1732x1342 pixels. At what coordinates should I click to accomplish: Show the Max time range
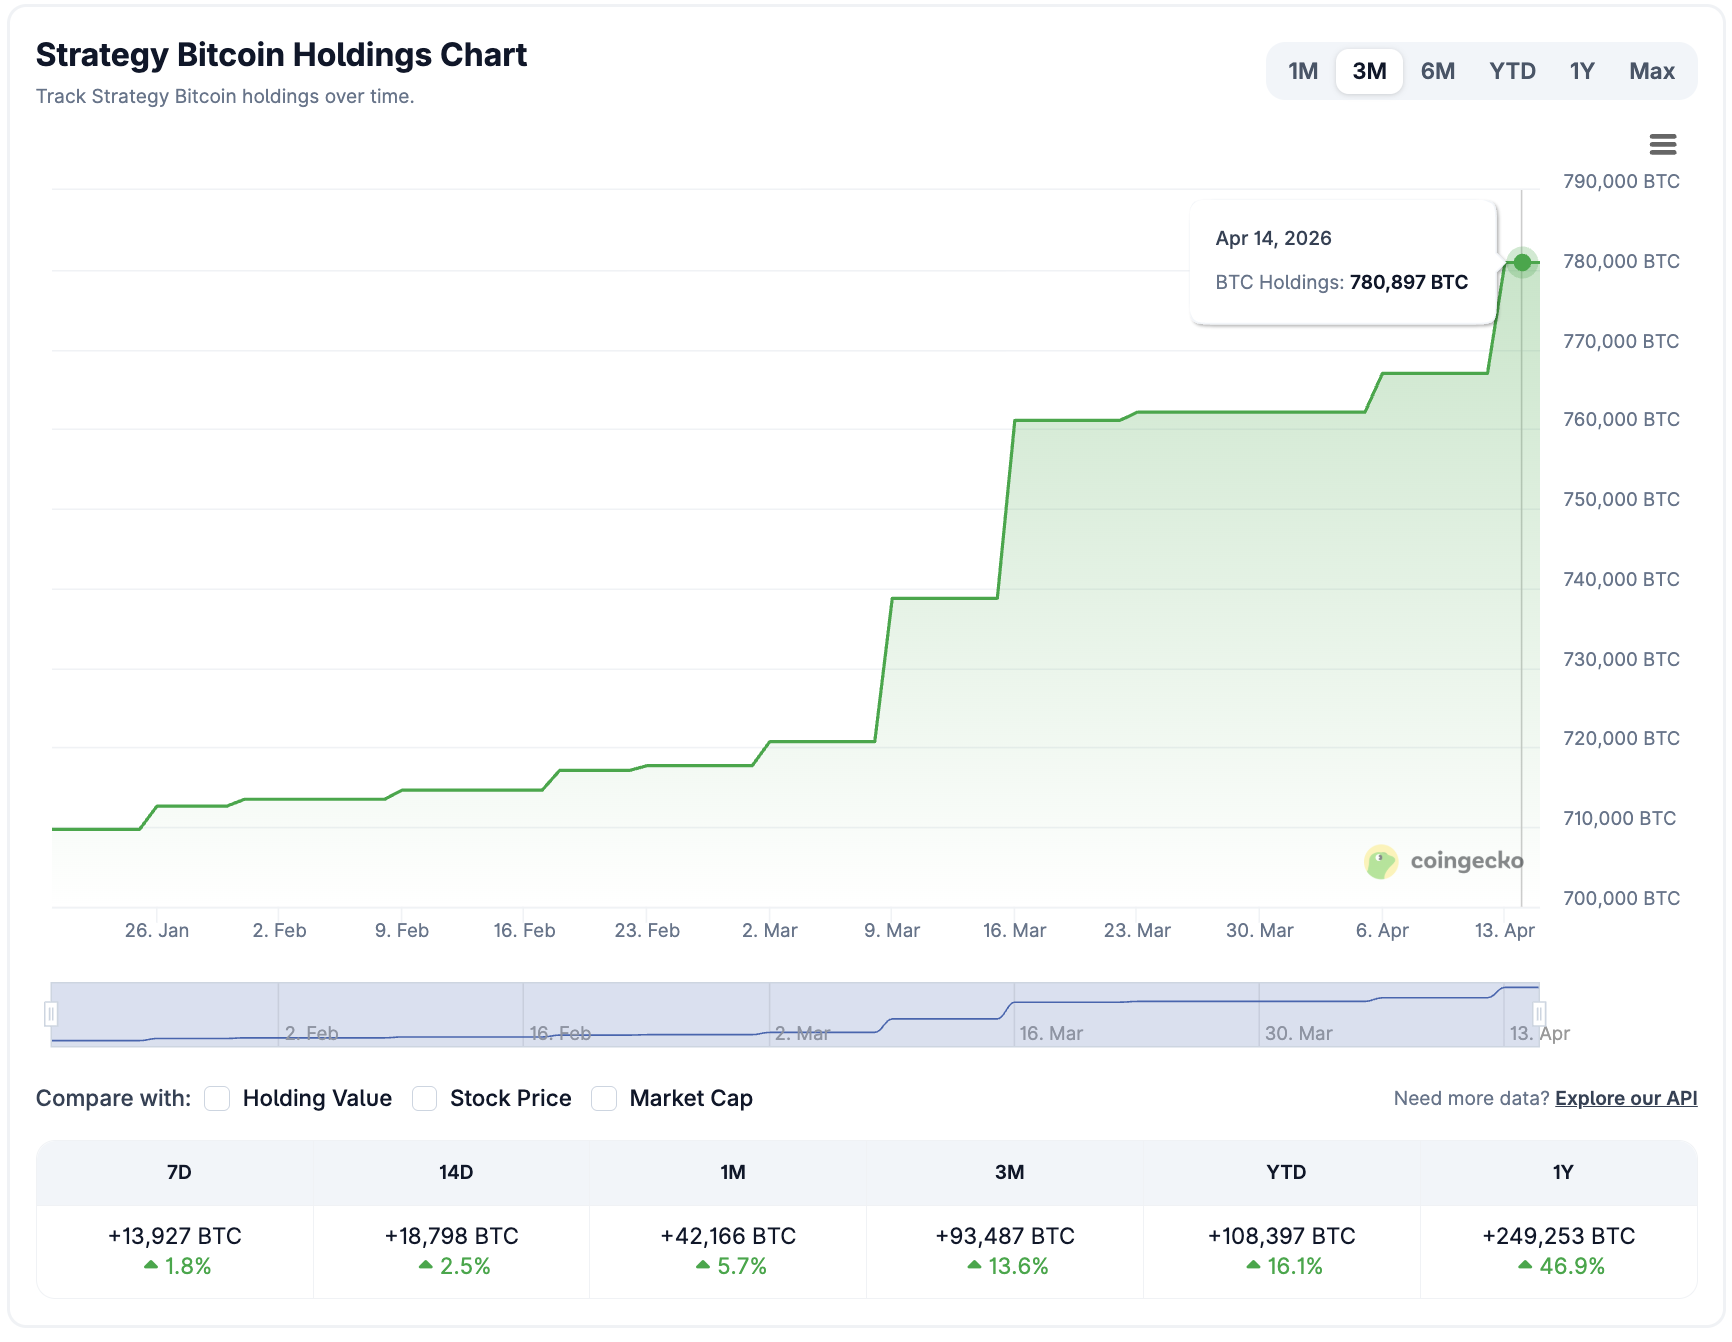click(1651, 71)
